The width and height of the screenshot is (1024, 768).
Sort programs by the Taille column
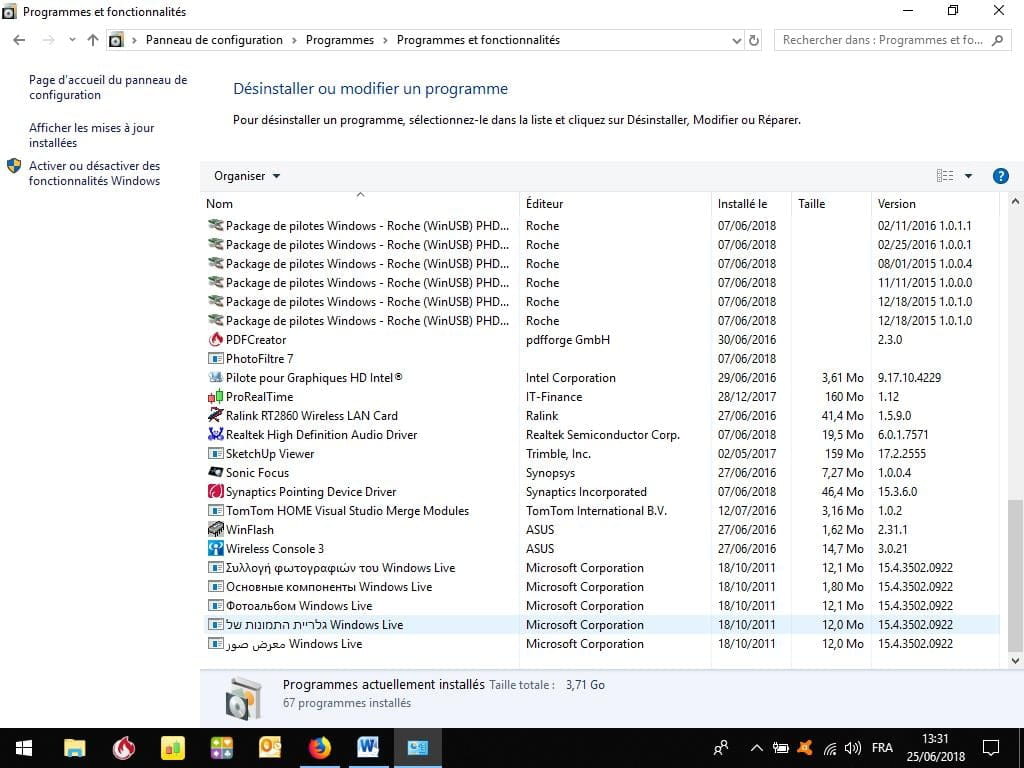[x=831, y=204]
